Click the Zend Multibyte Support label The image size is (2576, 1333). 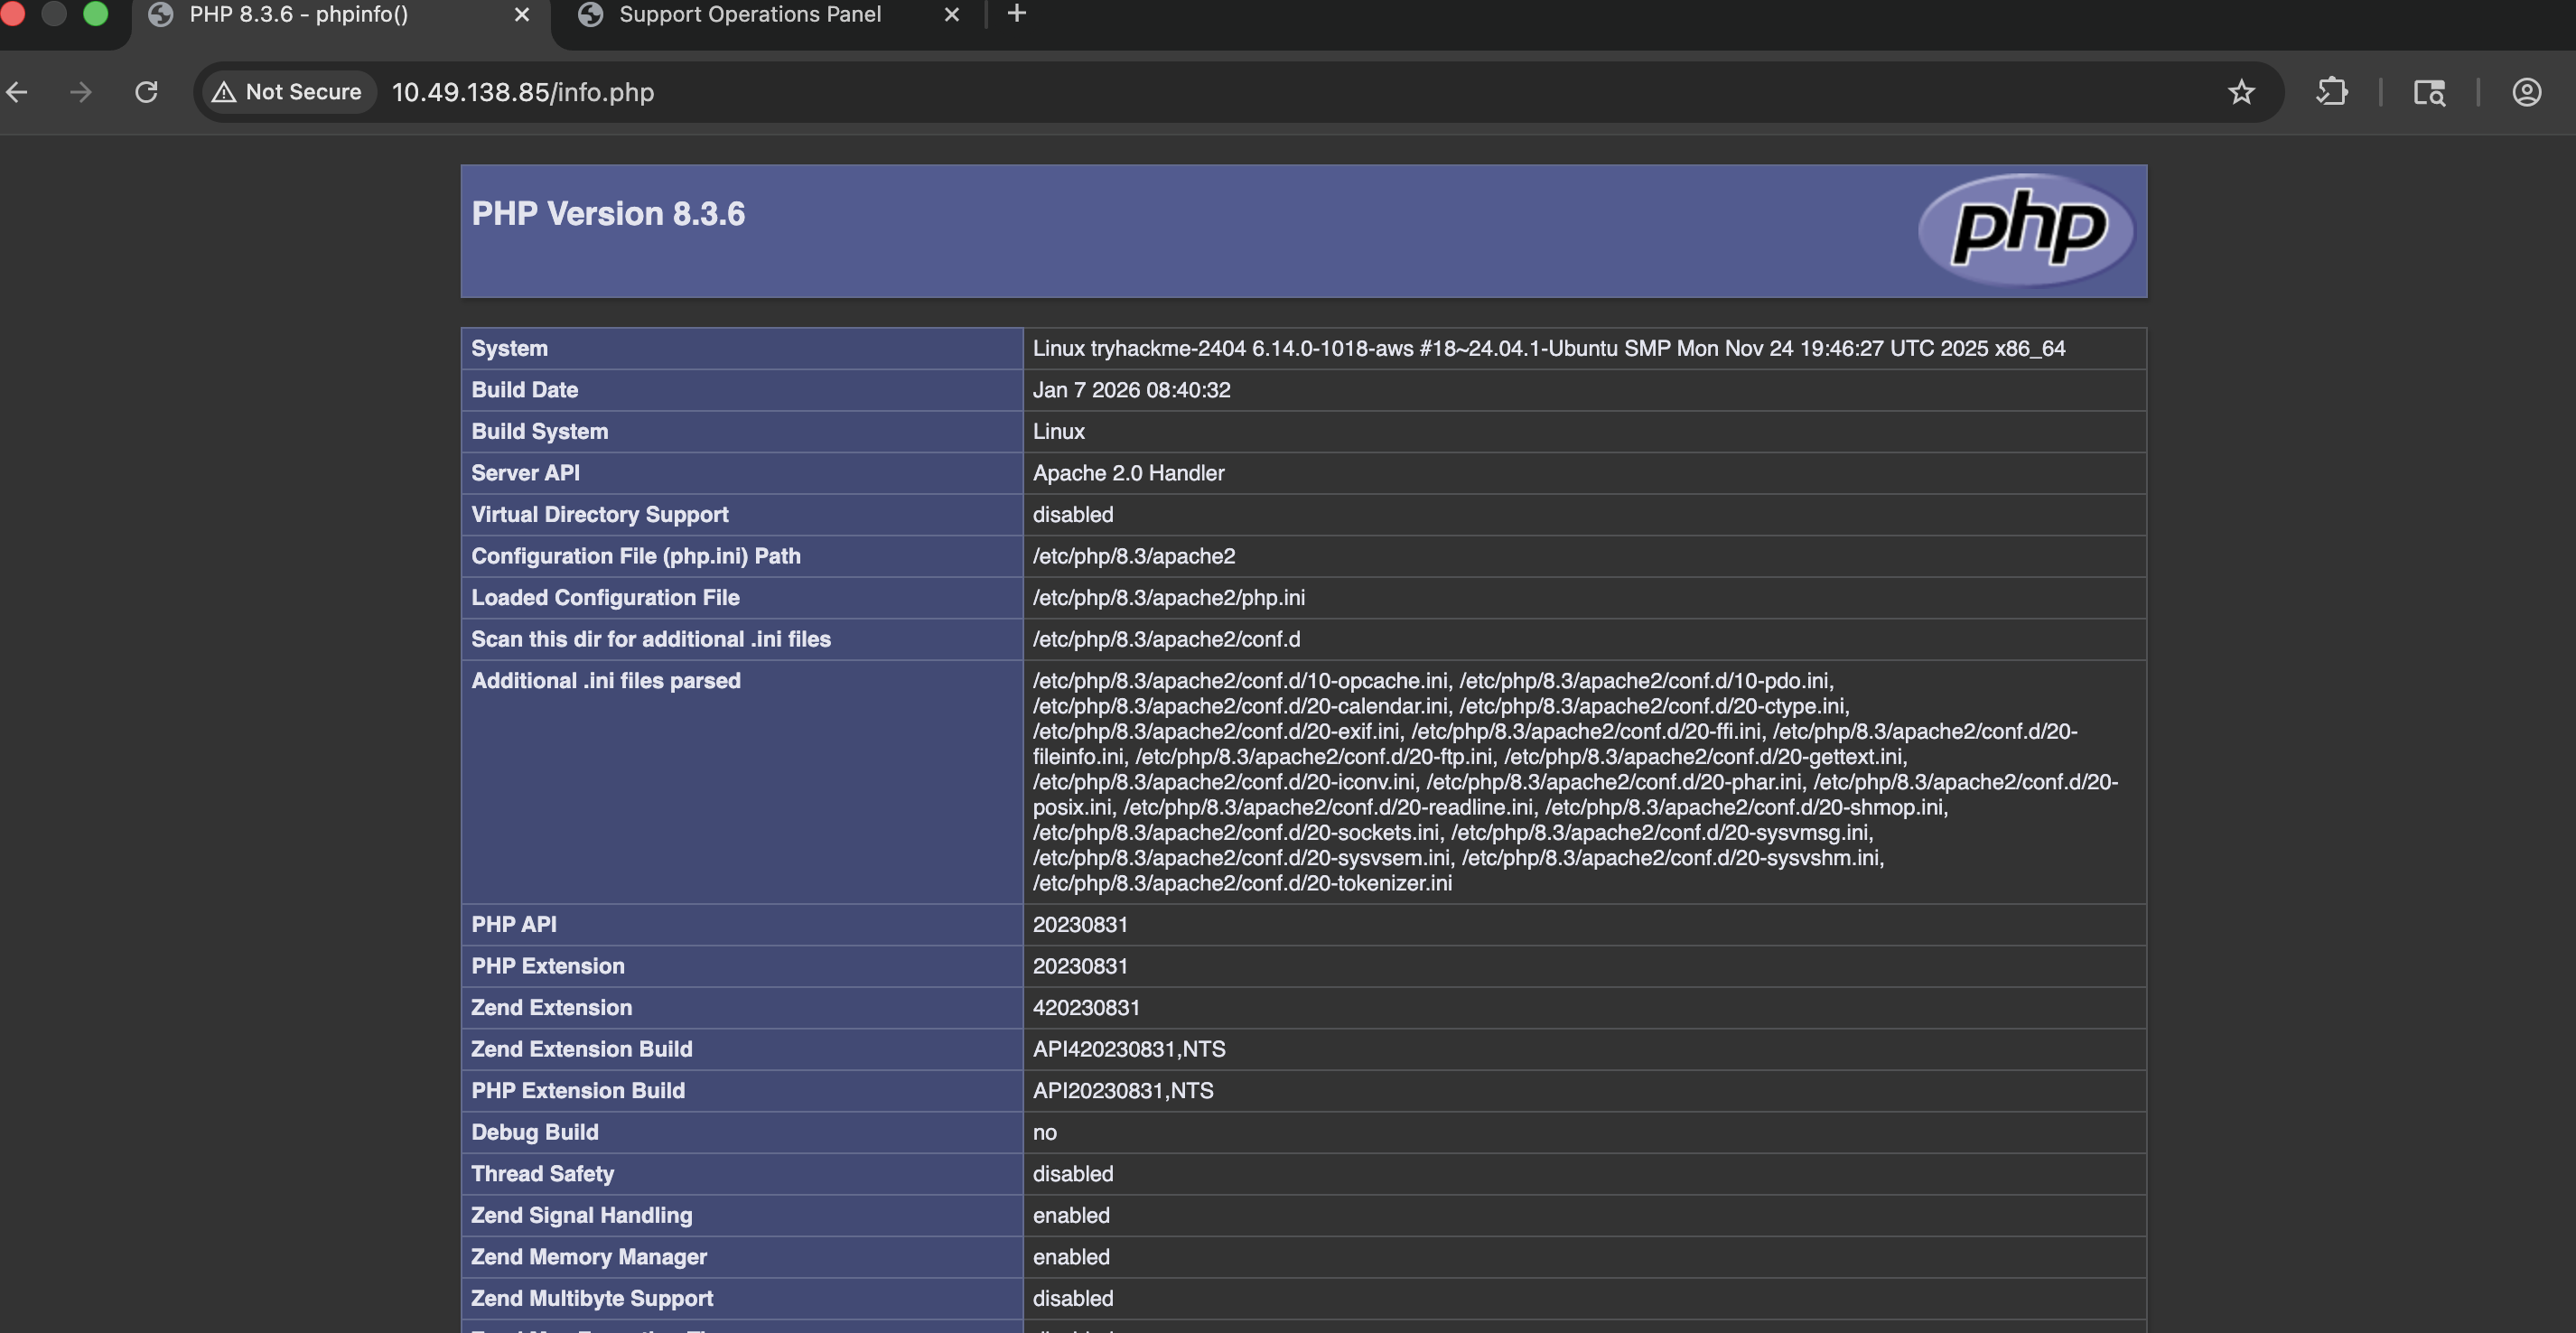592,1298
